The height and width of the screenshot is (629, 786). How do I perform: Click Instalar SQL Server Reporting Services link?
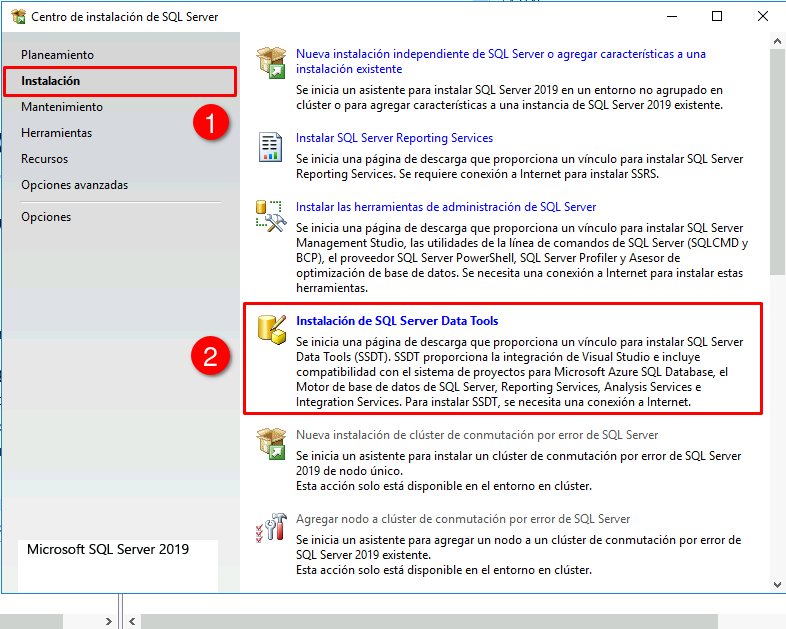[x=394, y=138]
